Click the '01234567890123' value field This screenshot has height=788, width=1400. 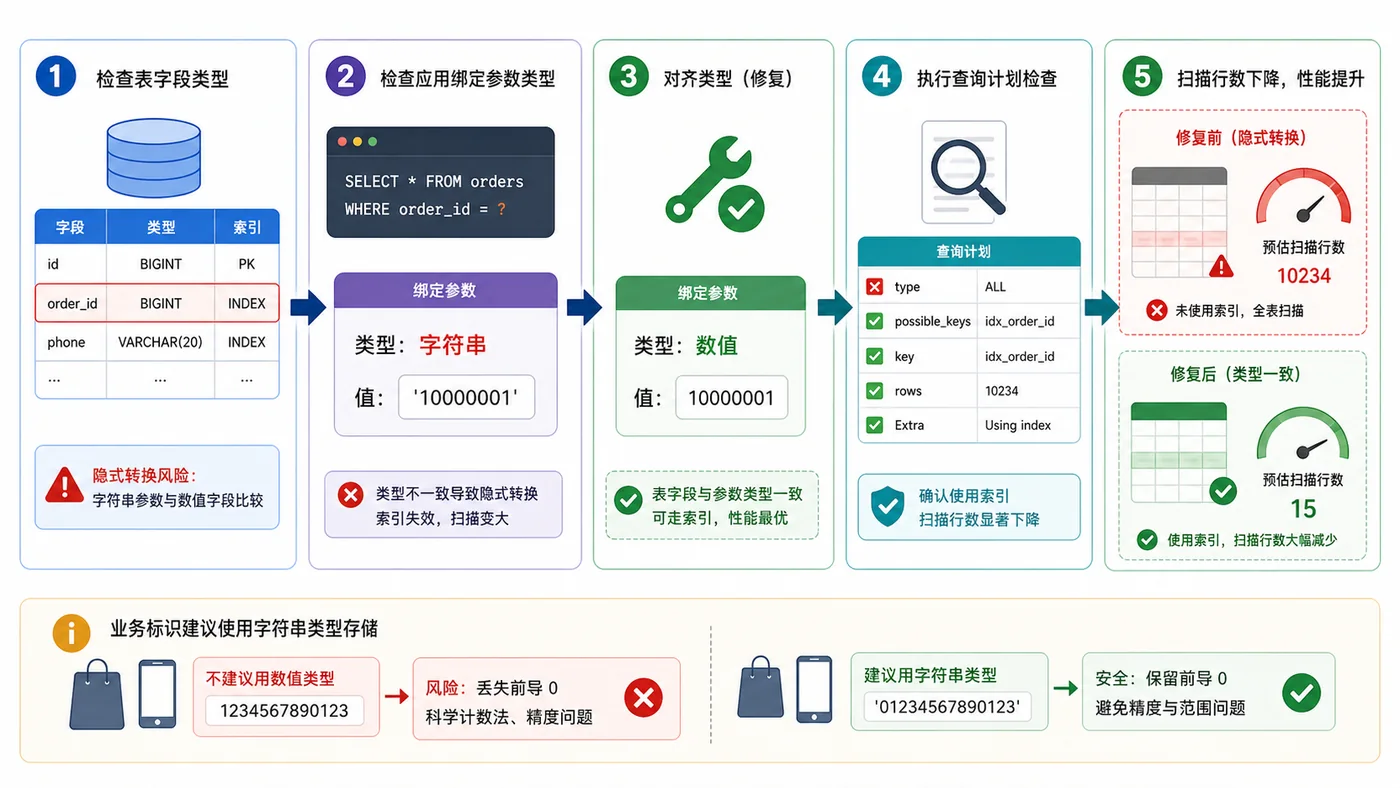947,707
